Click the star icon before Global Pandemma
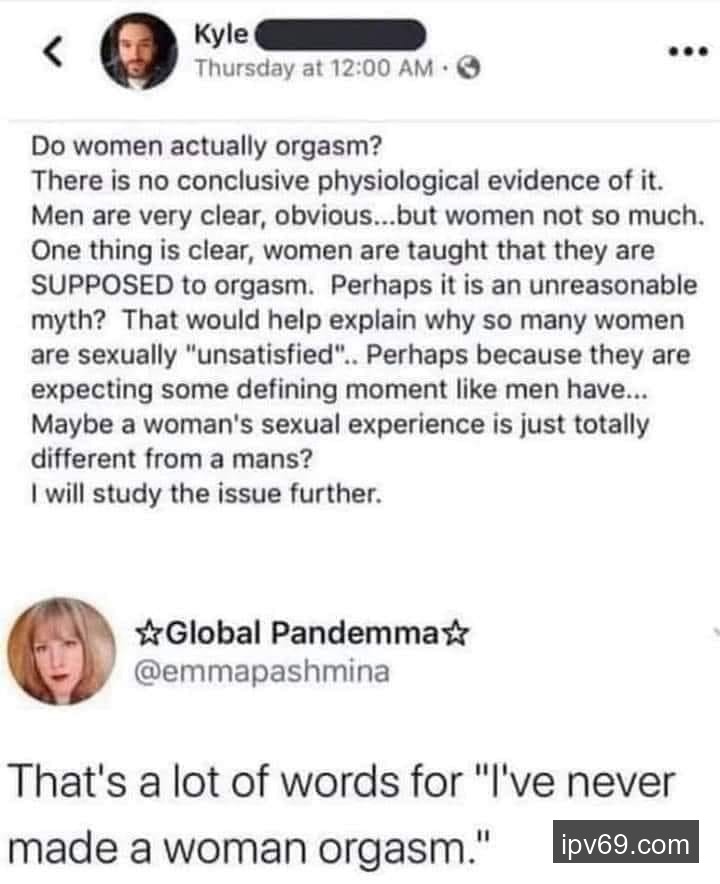 click(x=146, y=632)
